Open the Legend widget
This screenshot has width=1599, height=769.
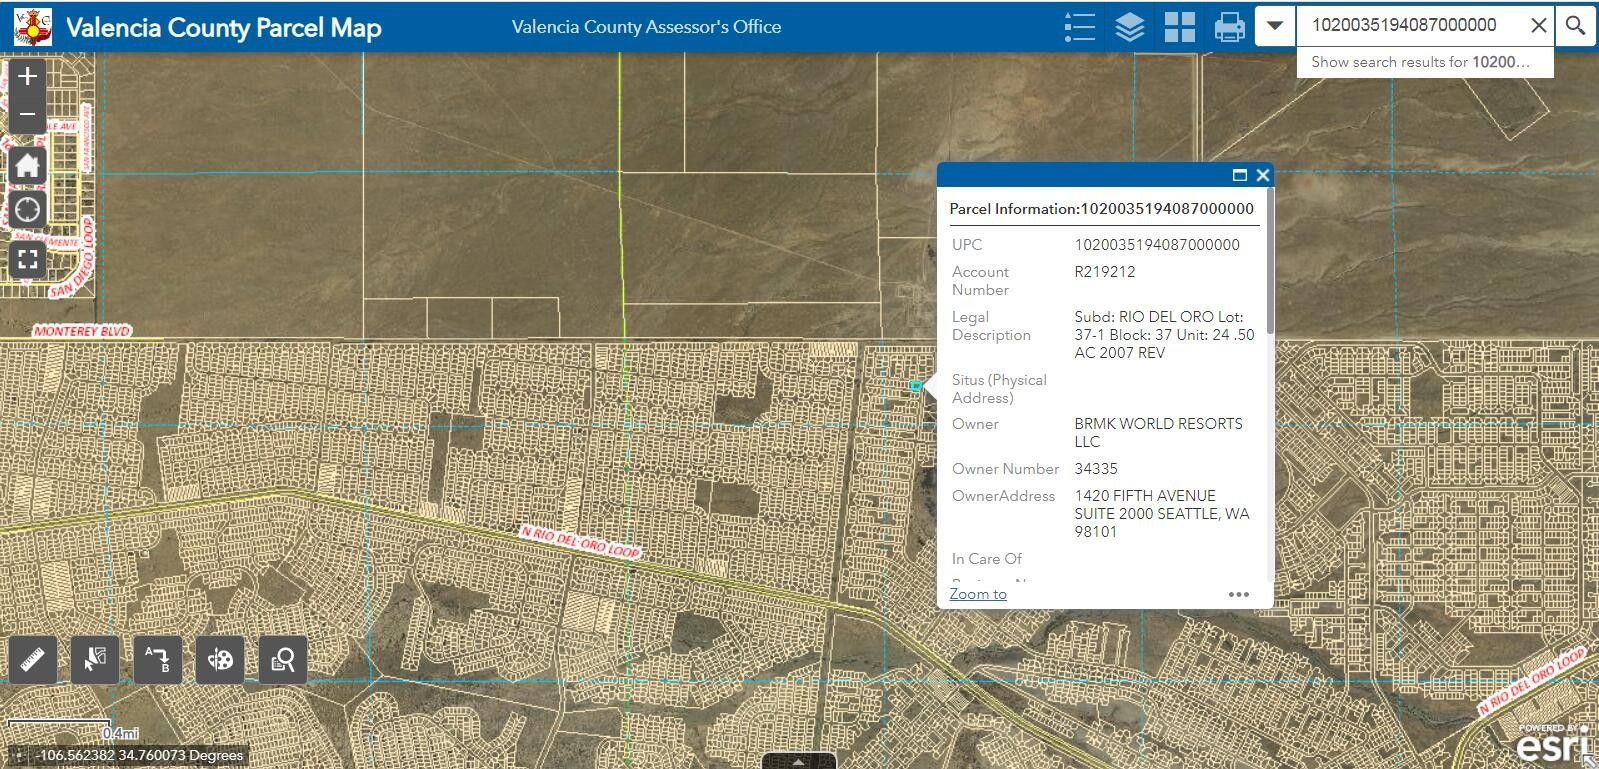1080,27
